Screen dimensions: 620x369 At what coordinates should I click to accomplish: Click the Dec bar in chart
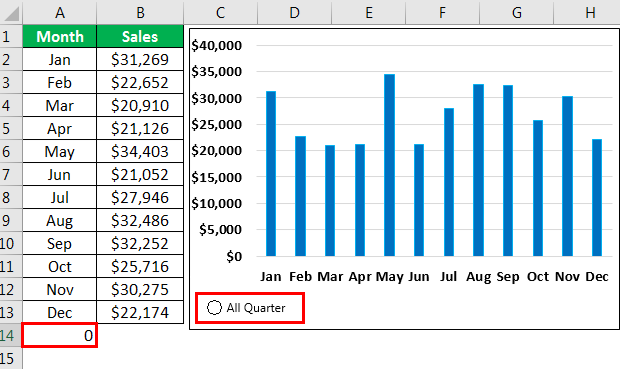(597, 198)
